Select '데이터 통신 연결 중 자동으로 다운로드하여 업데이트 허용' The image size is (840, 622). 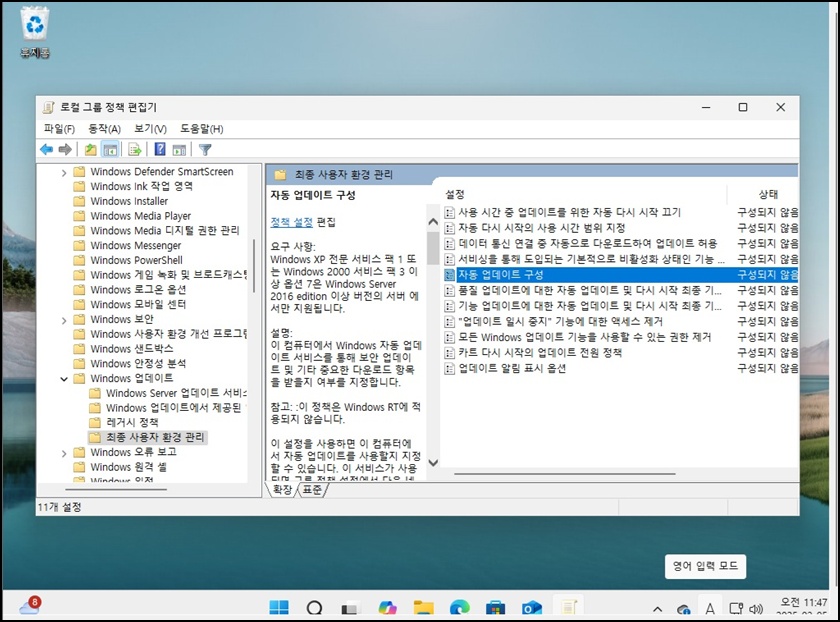(587, 244)
